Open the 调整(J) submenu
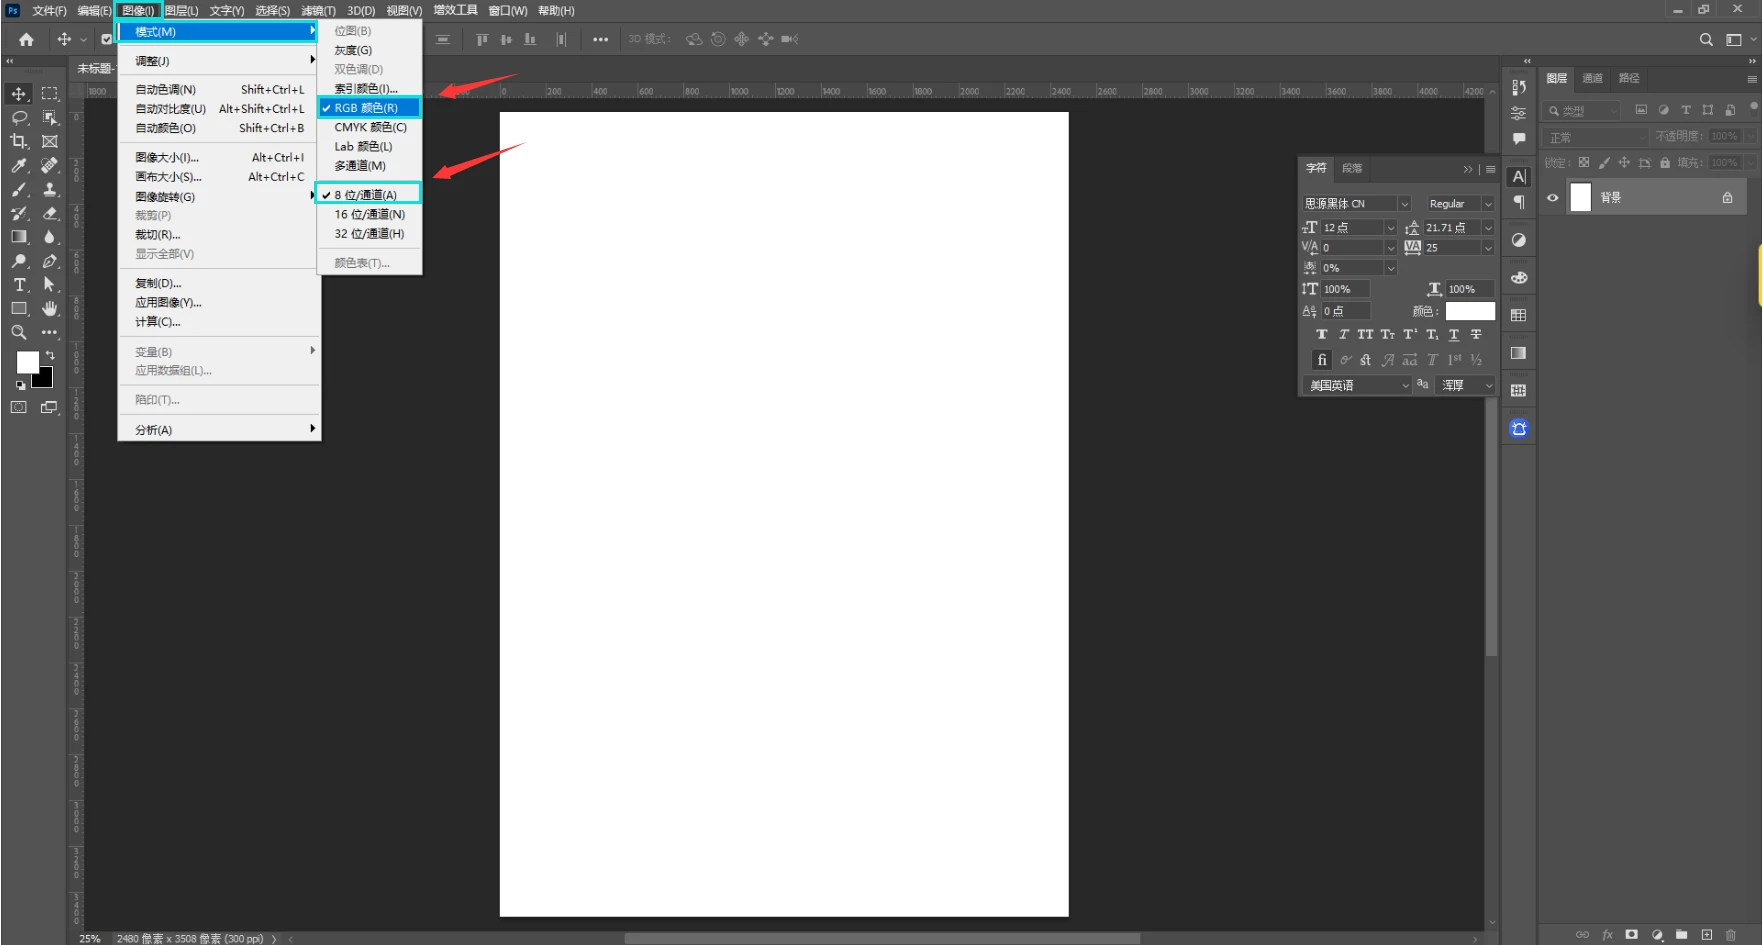Screen dimensions: 1763x945 (219, 61)
